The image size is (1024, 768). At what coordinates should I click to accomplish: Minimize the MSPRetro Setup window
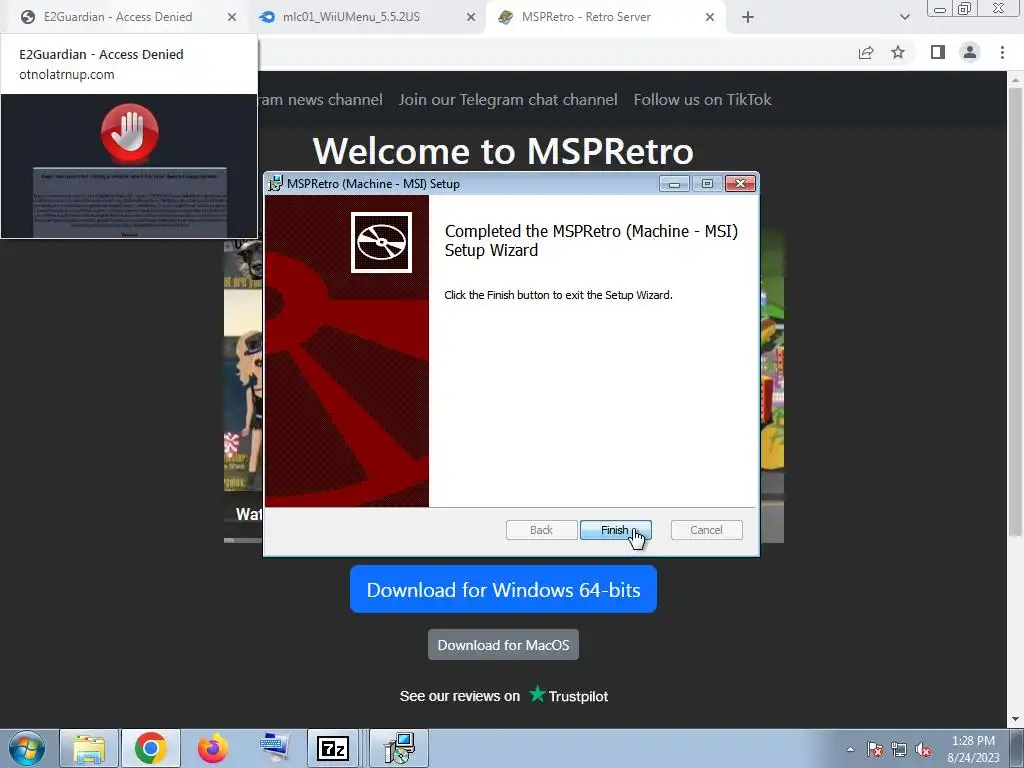click(674, 184)
